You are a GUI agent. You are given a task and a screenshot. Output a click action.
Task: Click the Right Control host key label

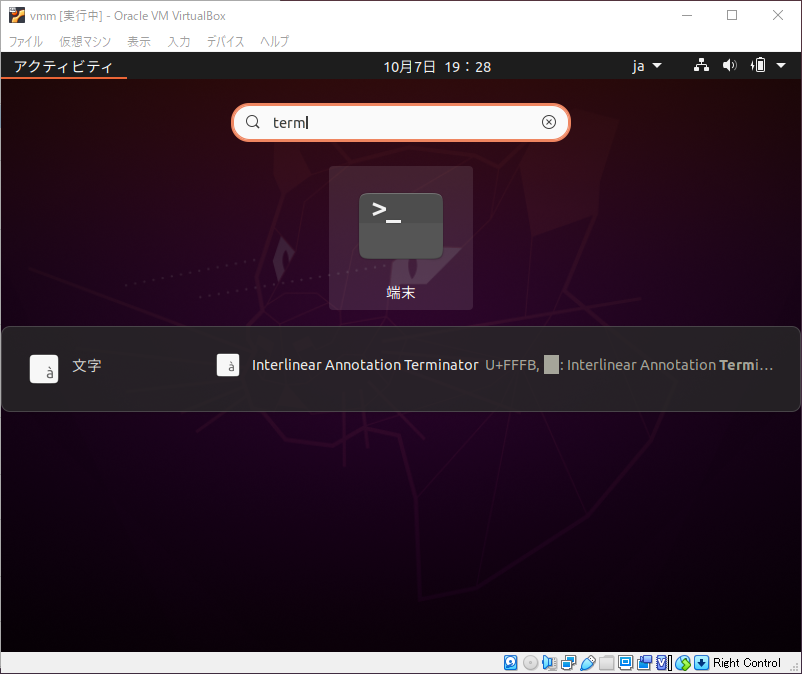click(x=747, y=663)
